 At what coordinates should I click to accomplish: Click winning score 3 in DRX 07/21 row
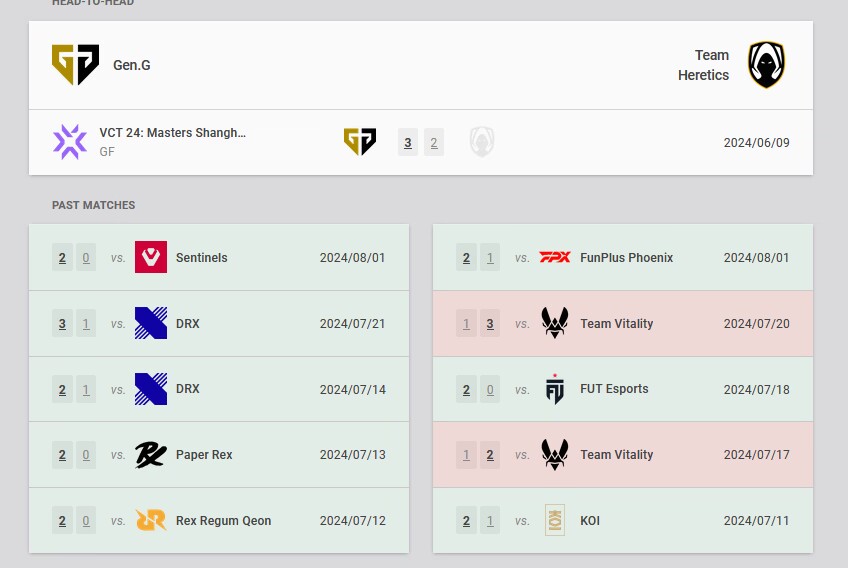tap(62, 323)
